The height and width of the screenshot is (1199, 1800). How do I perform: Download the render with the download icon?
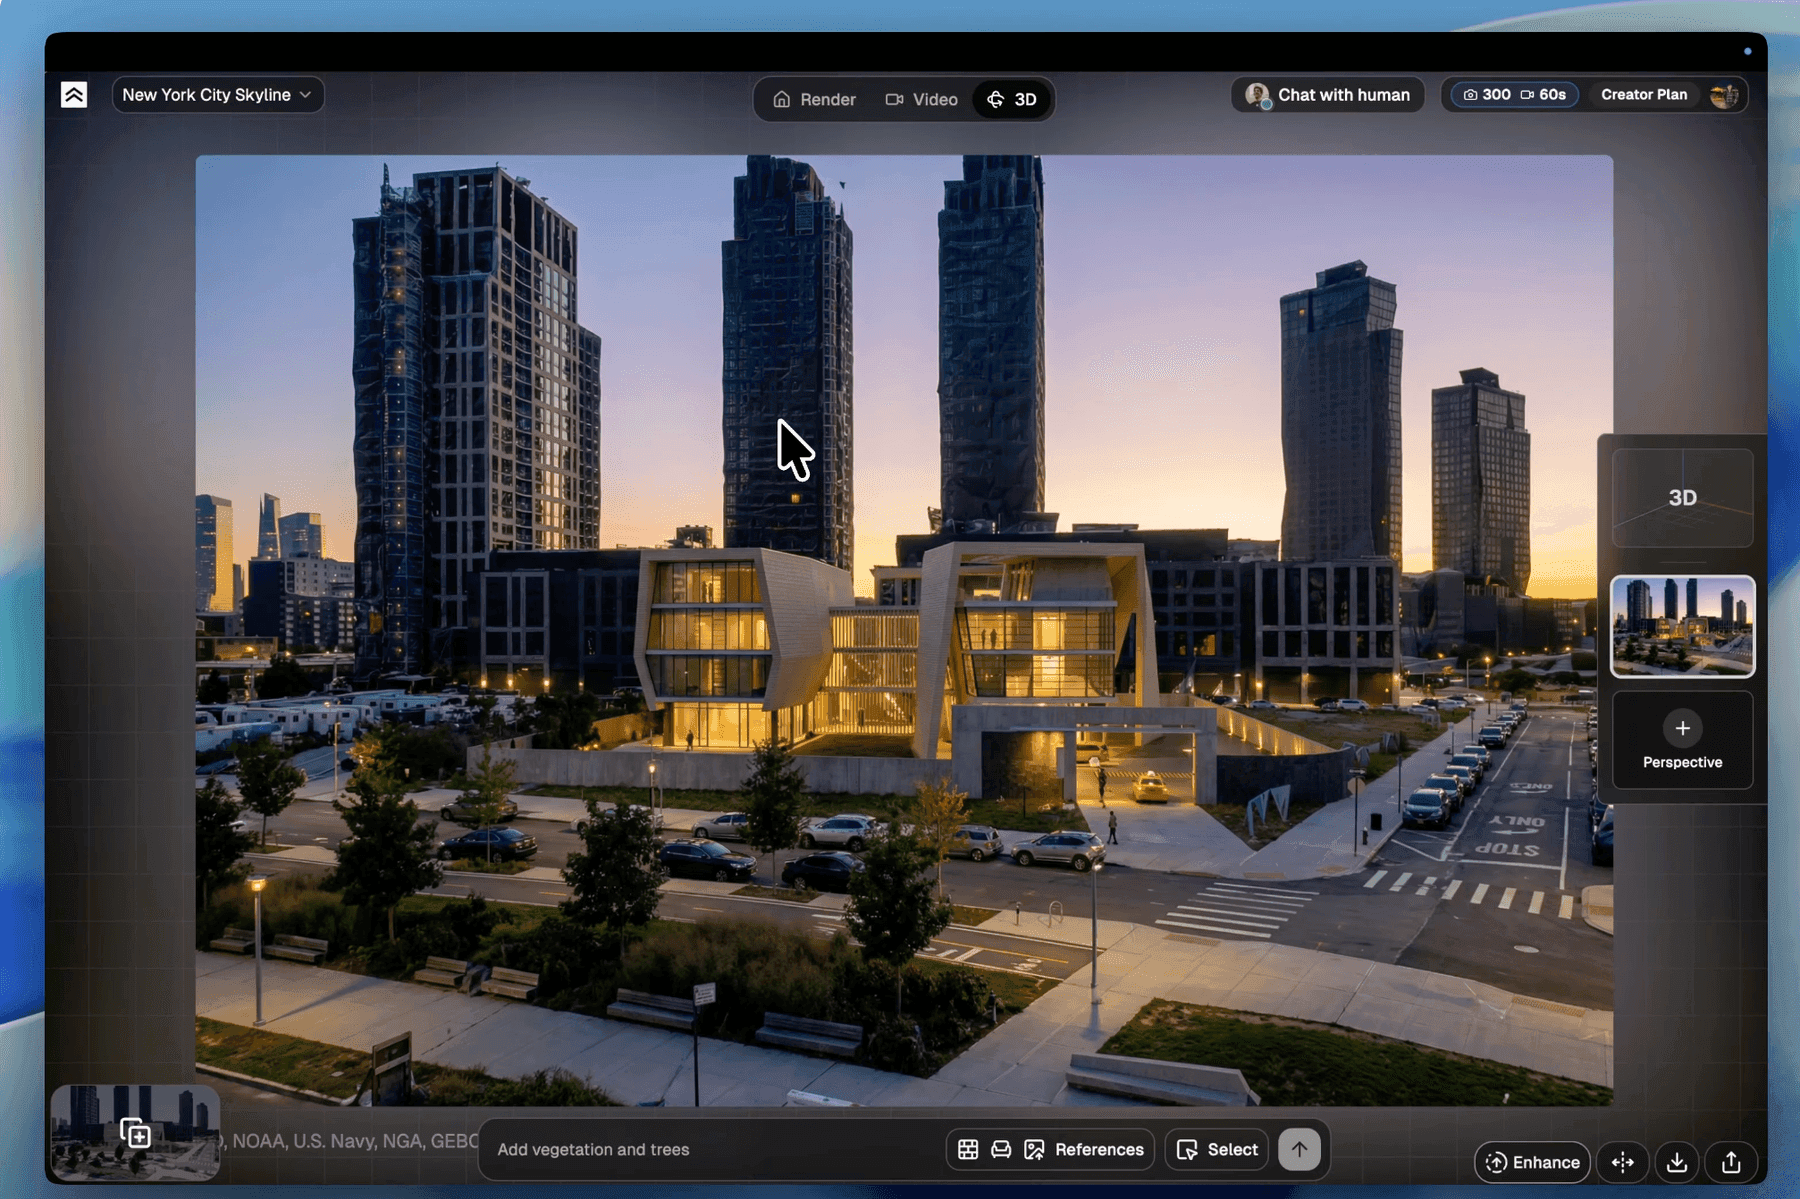pyautogui.click(x=1677, y=1162)
